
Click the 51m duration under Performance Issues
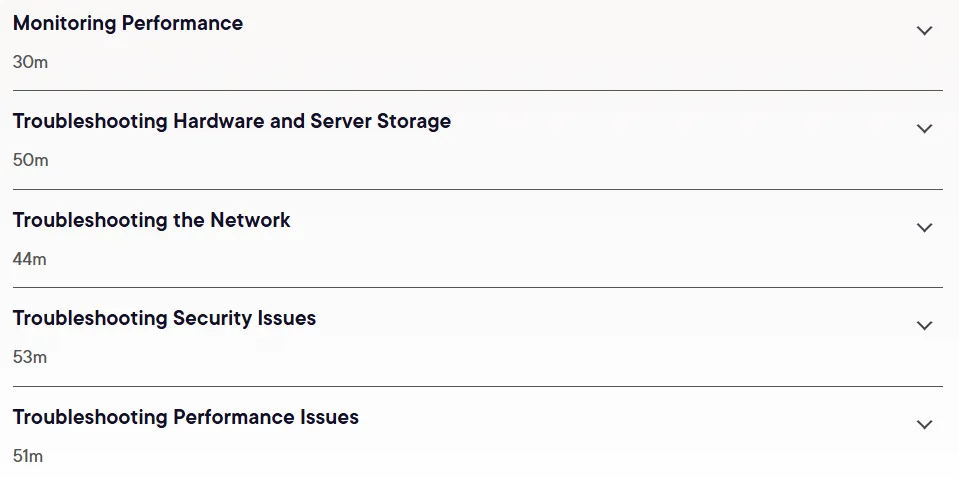pyautogui.click(x=28, y=456)
